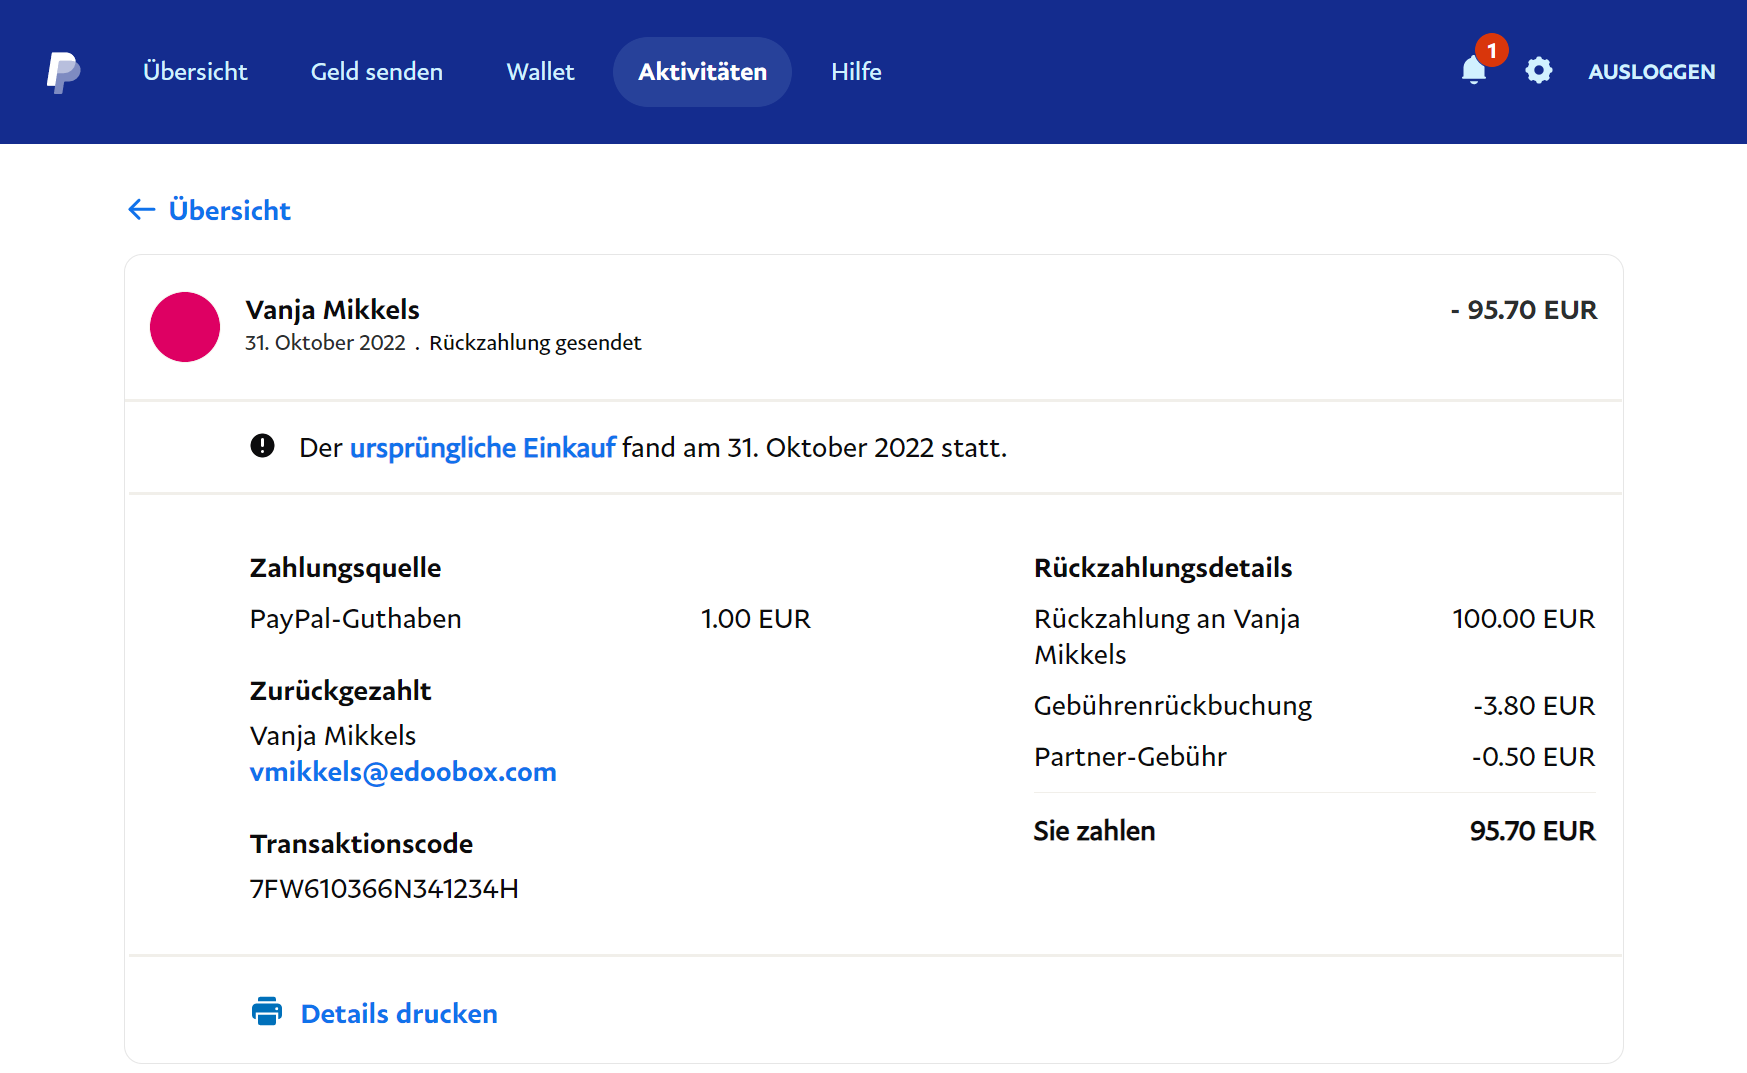Select the Aktivitäten tab
The height and width of the screenshot is (1073, 1747).
(x=702, y=72)
